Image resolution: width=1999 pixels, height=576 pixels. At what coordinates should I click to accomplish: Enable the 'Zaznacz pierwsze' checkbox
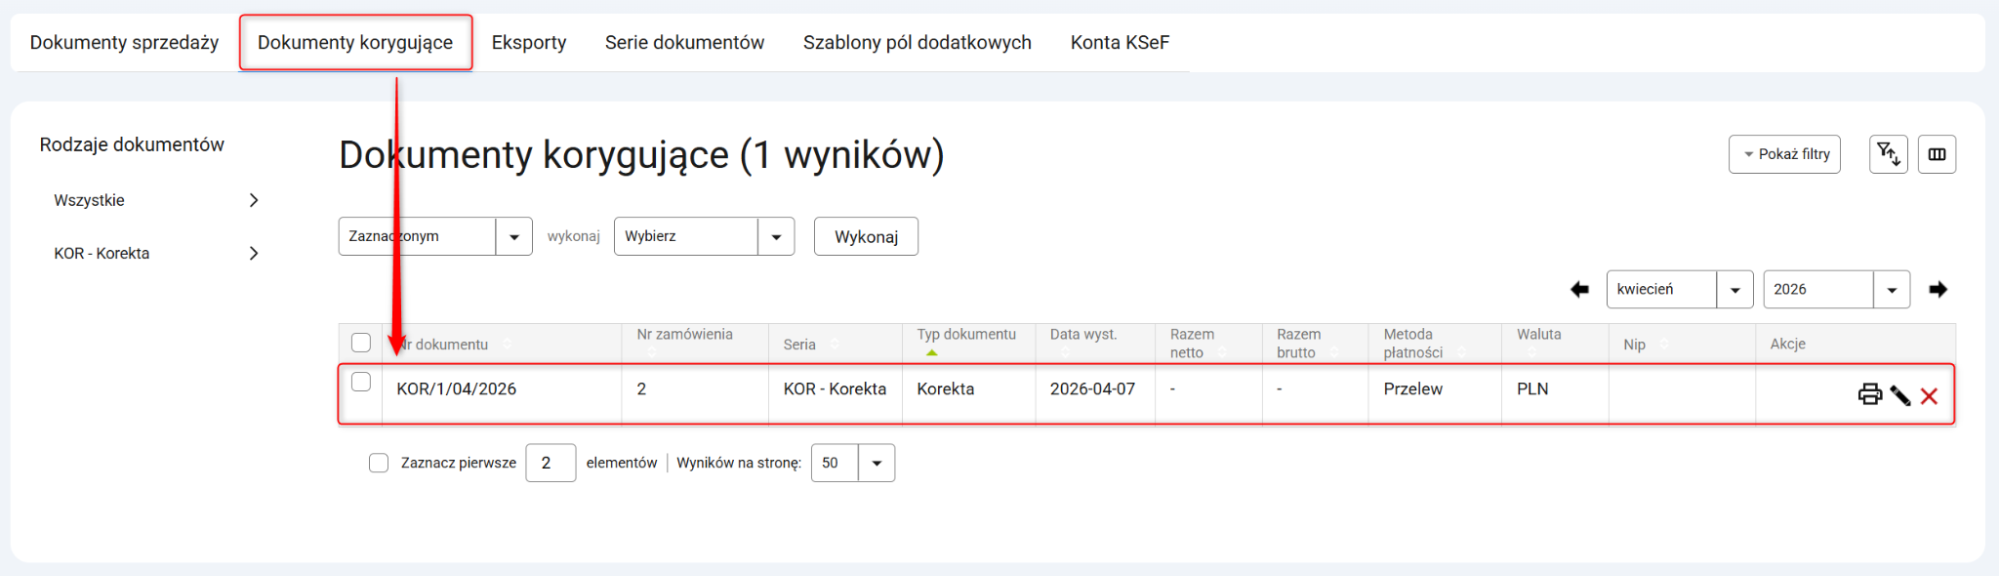coord(378,463)
